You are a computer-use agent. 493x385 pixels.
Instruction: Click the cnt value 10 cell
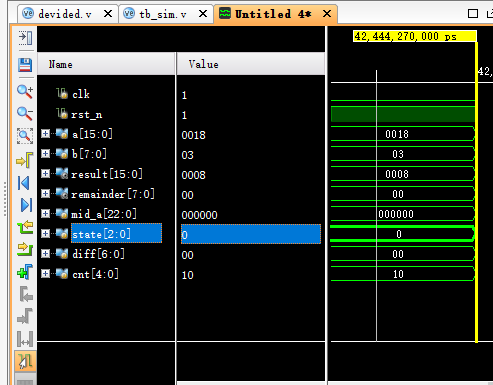(x=187, y=275)
